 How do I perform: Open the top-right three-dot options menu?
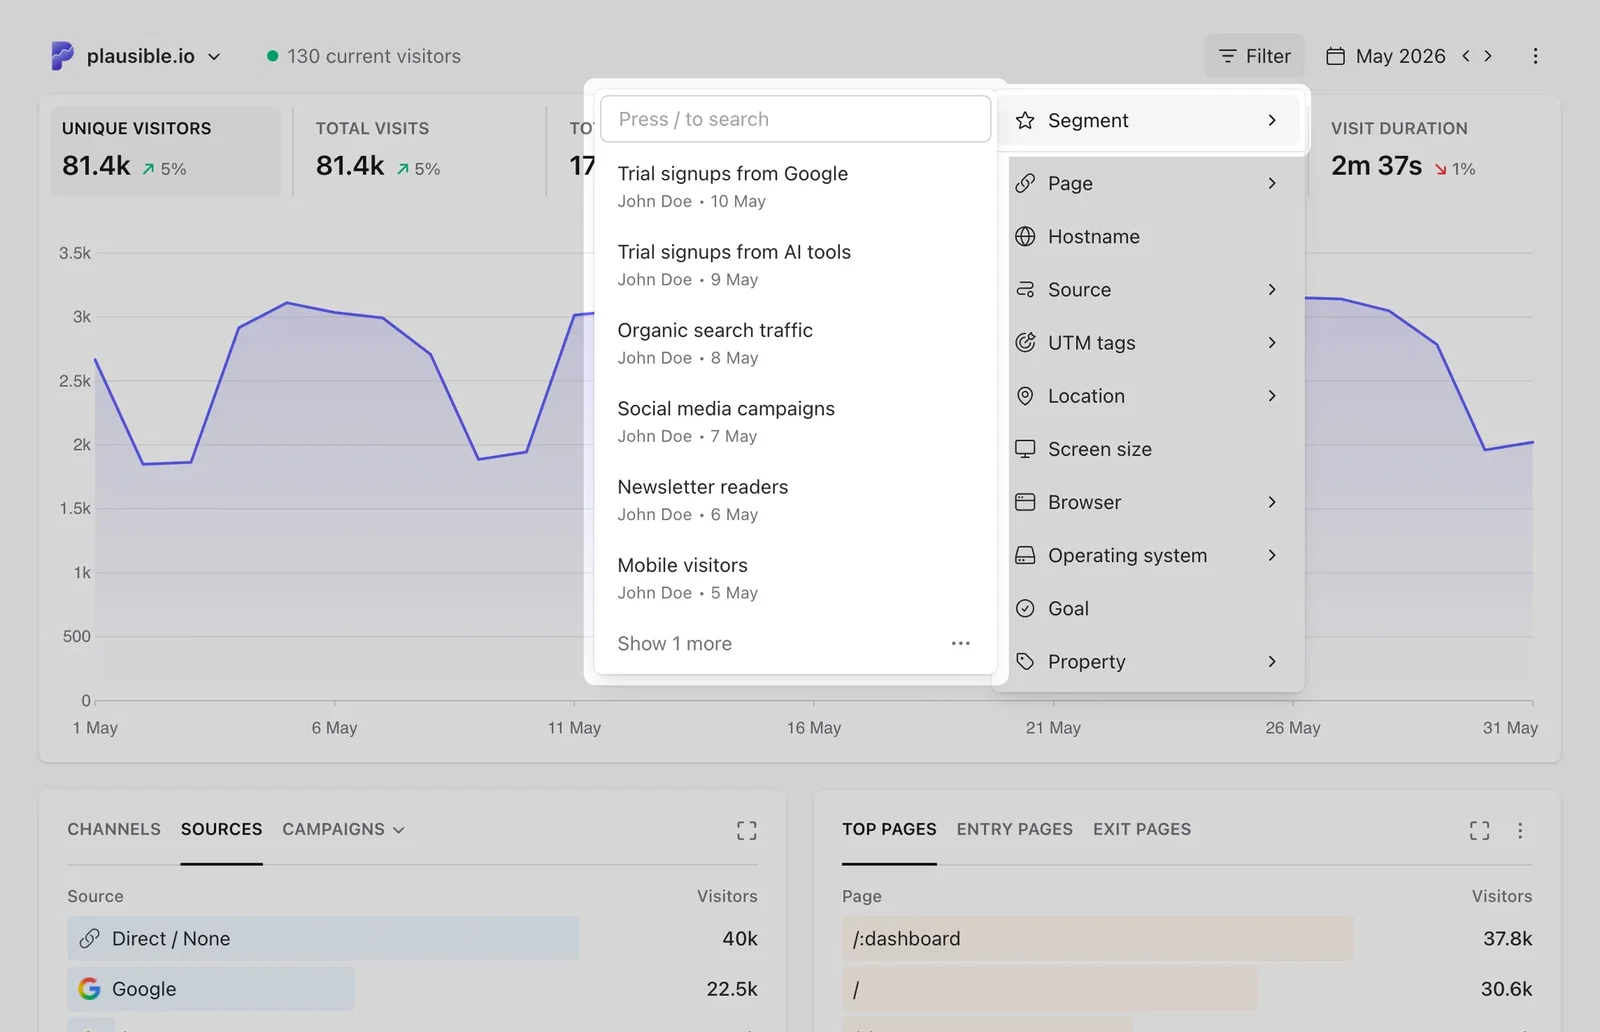point(1536,56)
